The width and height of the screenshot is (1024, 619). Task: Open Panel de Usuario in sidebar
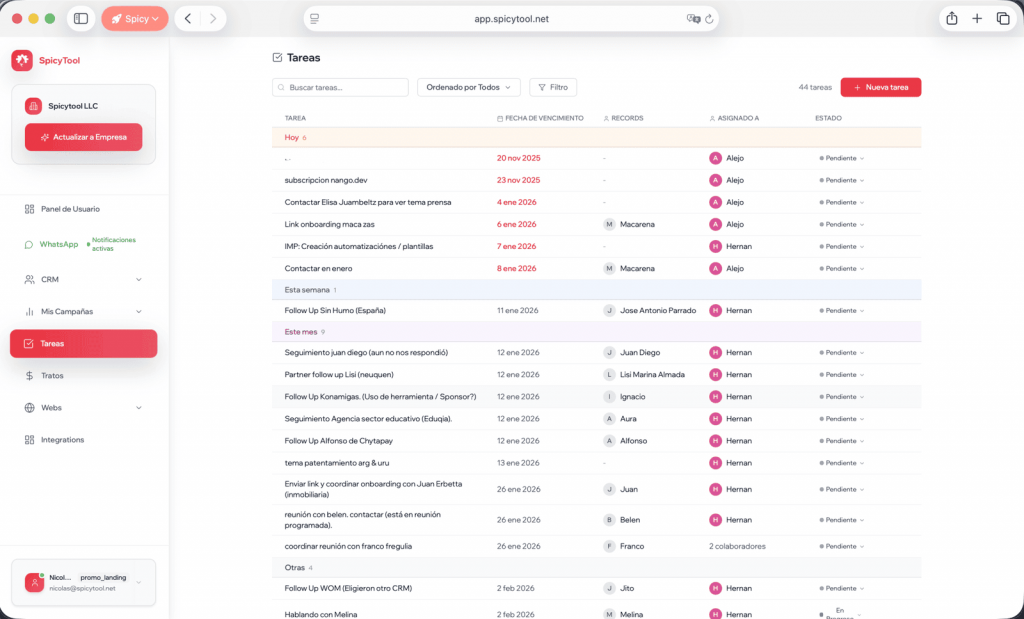pyautogui.click(x=70, y=209)
